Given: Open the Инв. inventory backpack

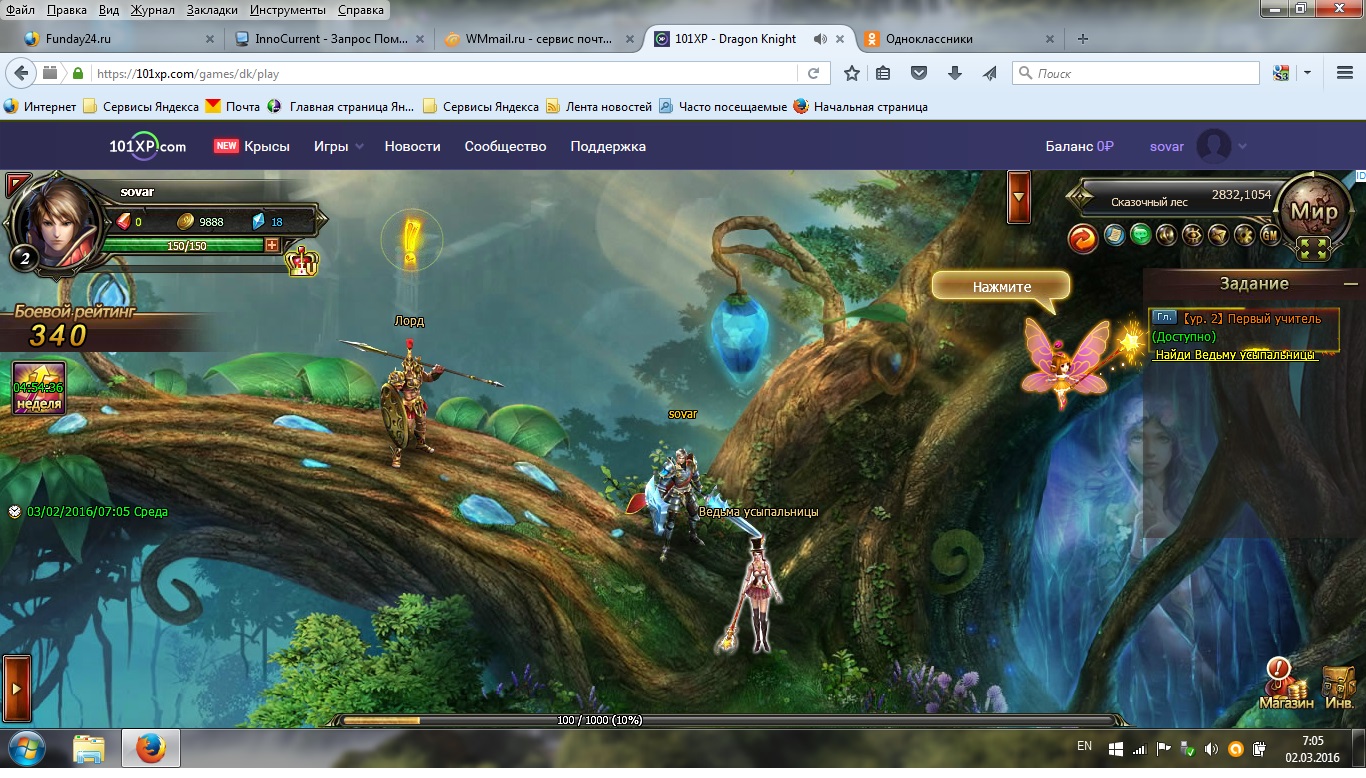Looking at the screenshot, I should pyautogui.click(x=1339, y=688).
